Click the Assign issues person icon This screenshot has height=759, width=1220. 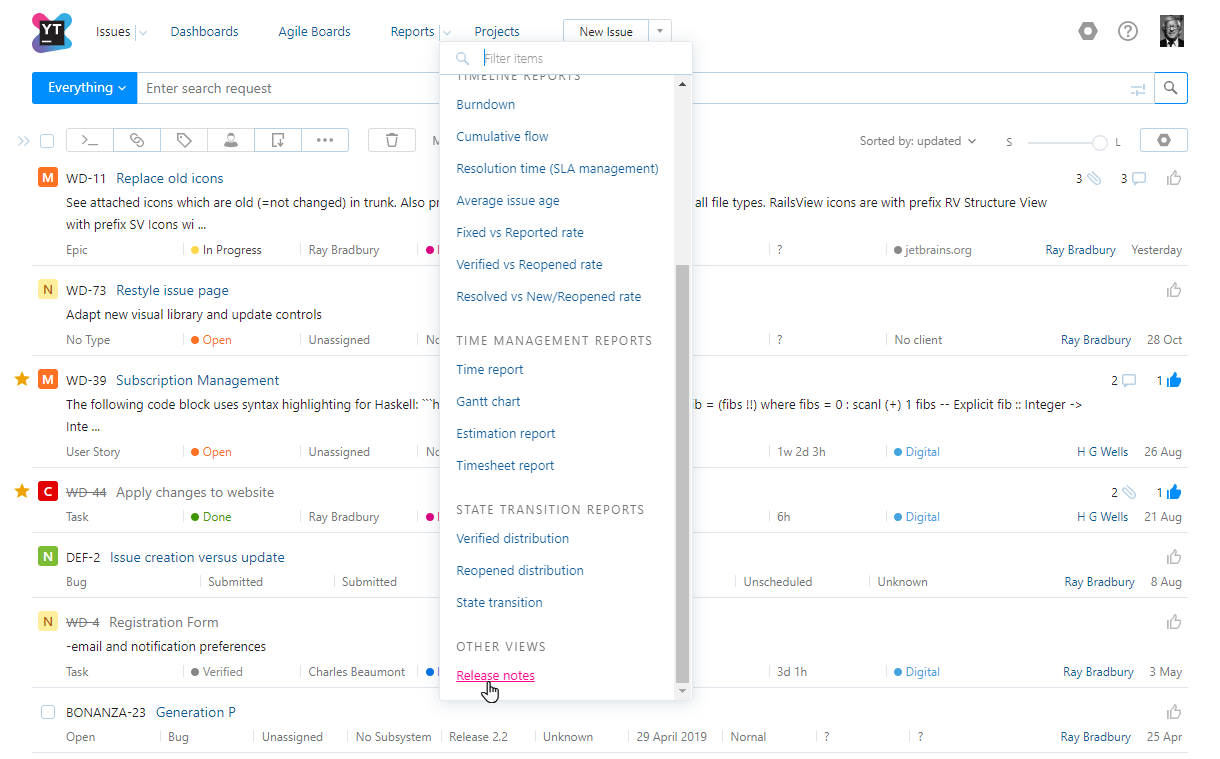(x=230, y=140)
